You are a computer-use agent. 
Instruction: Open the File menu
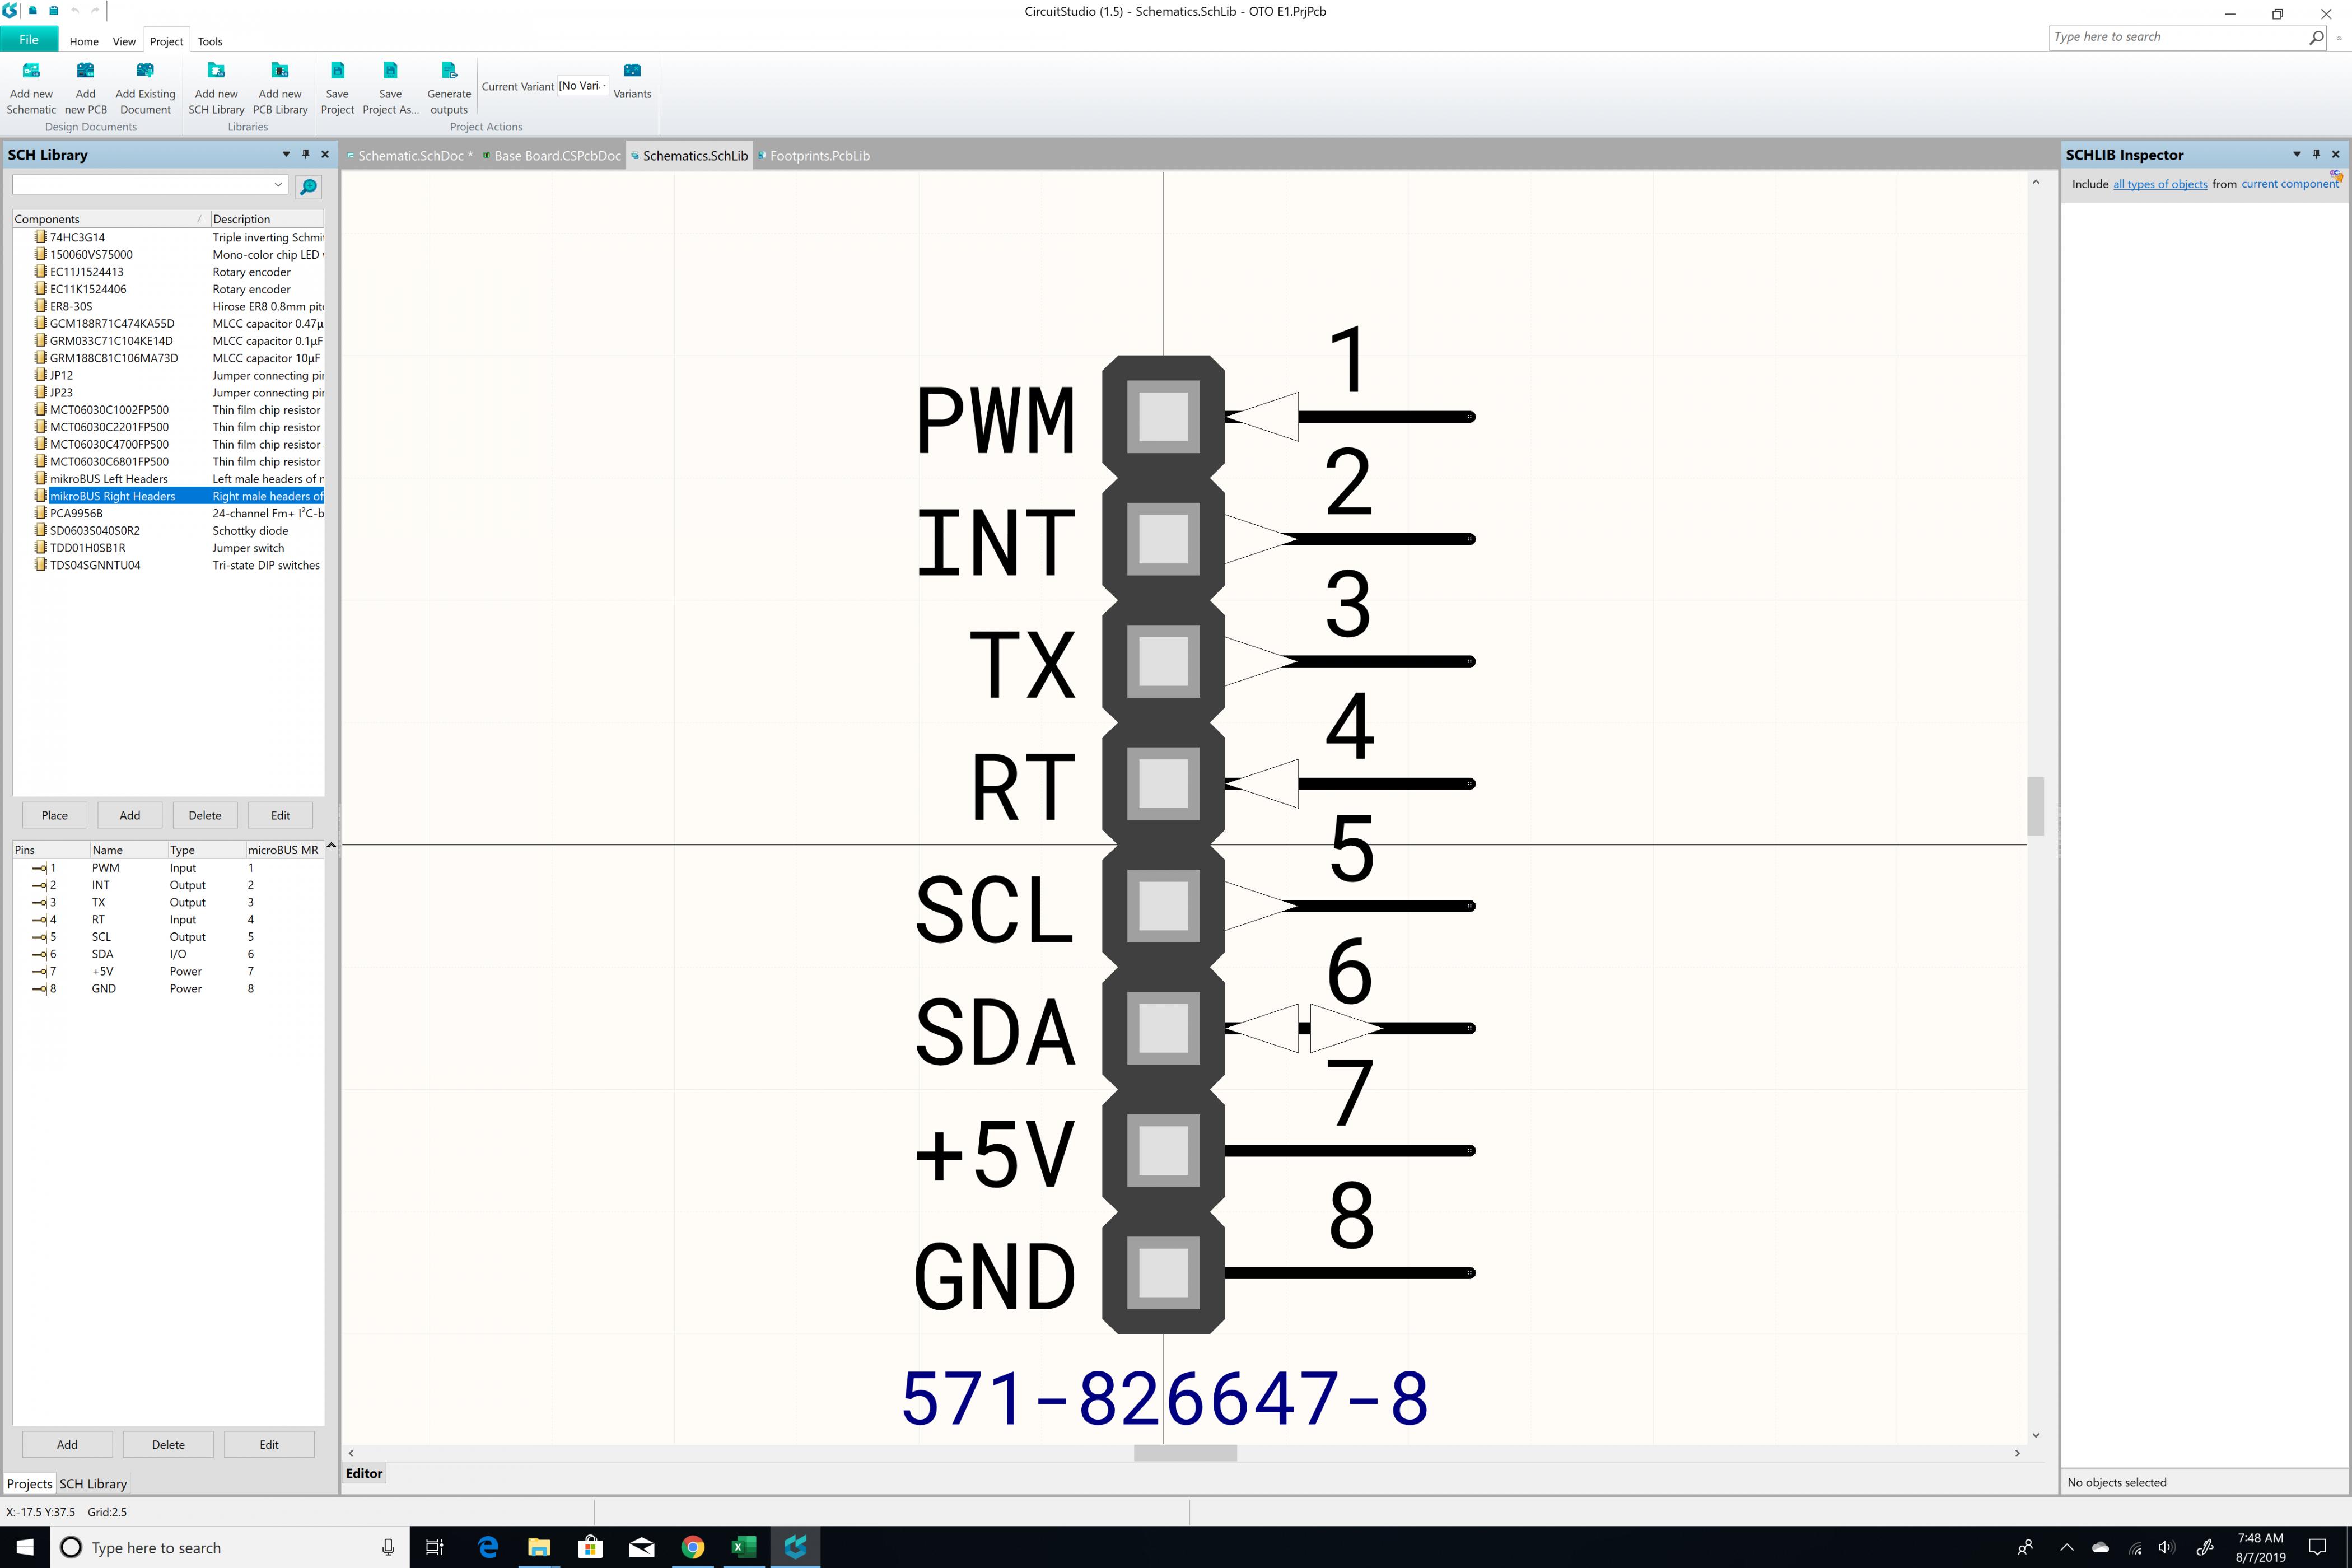click(x=29, y=40)
